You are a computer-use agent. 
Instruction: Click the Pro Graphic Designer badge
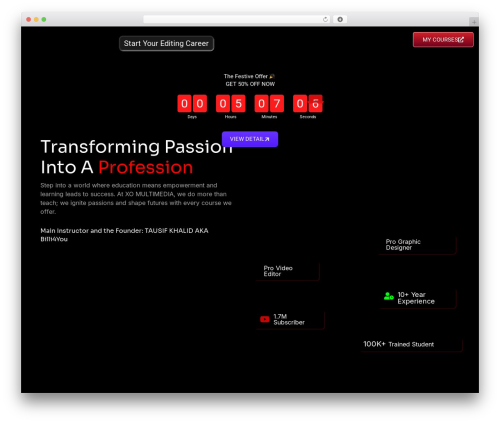(x=417, y=245)
